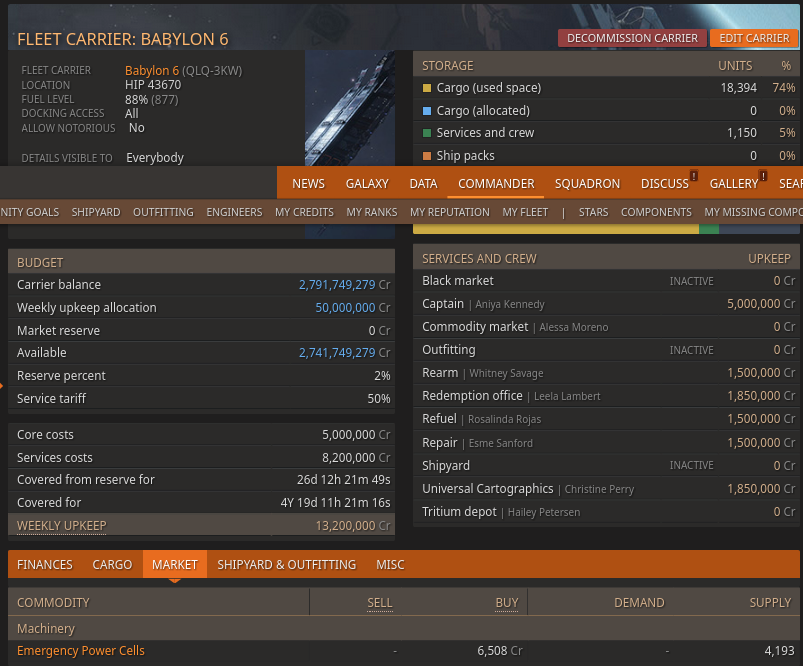Screen dimensions: 803x666
Task: Click Captain Aniya Kennedy row
Action: coord(606,304)
